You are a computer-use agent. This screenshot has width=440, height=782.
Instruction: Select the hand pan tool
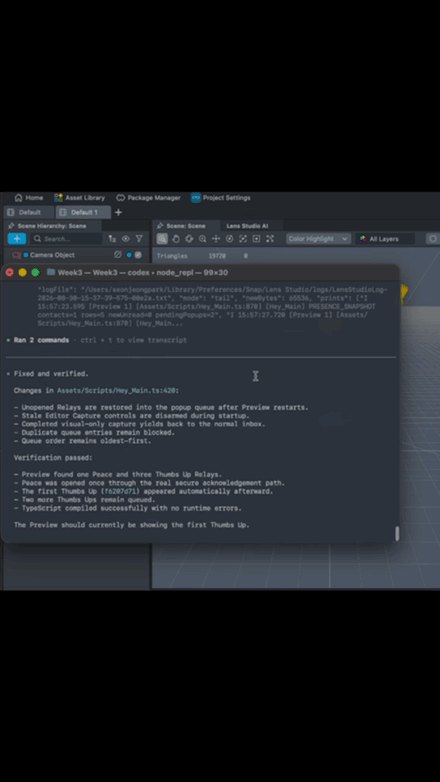click(x=176, y=239)
